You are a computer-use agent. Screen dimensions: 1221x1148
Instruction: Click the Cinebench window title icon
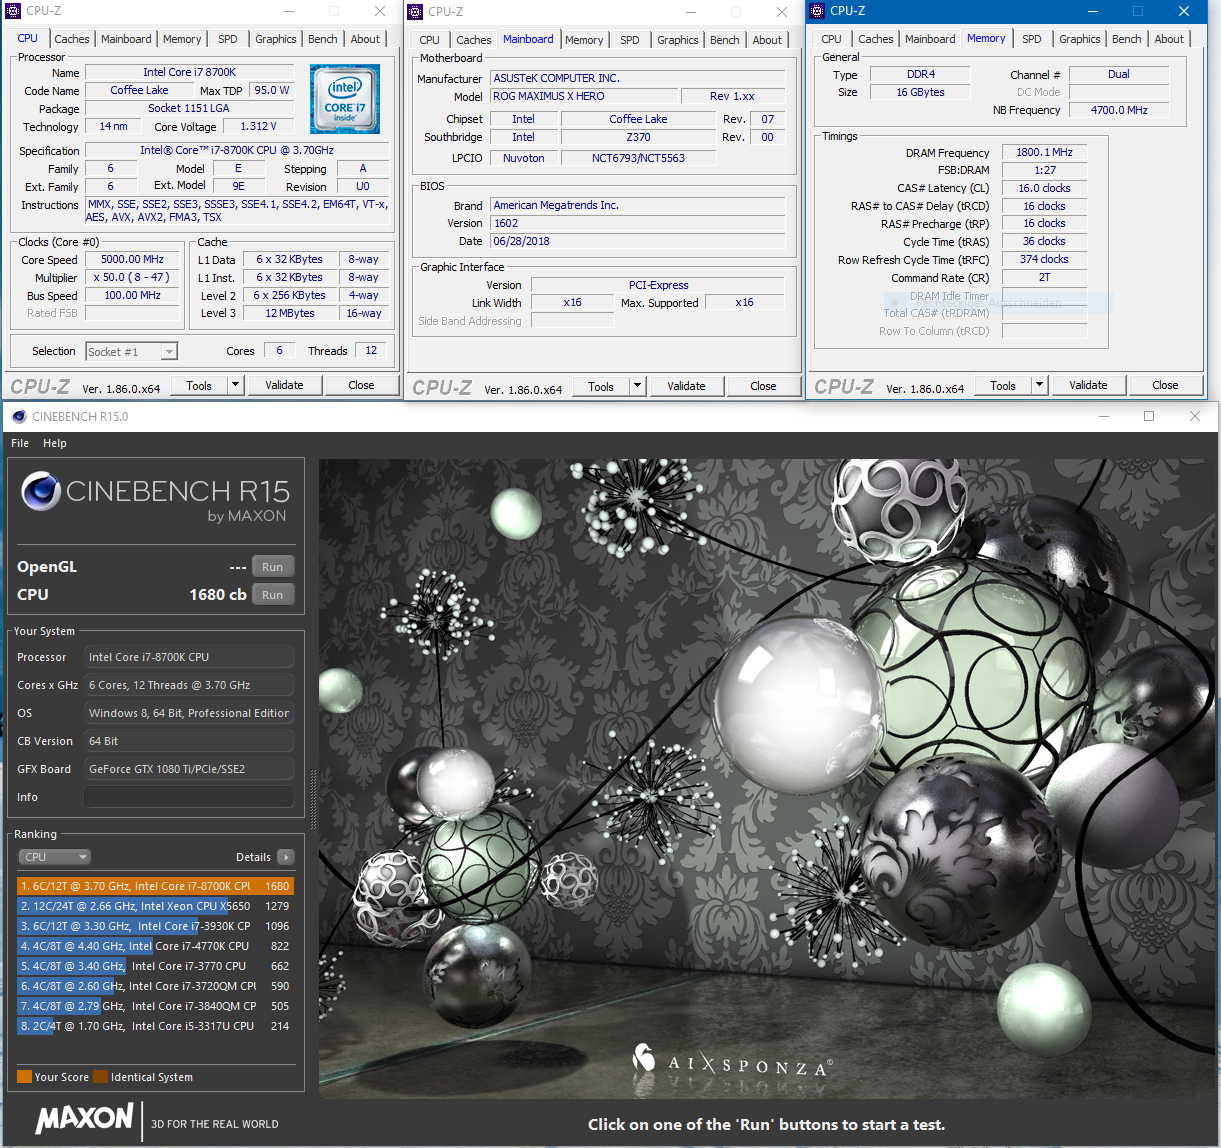tap(19, 416)
